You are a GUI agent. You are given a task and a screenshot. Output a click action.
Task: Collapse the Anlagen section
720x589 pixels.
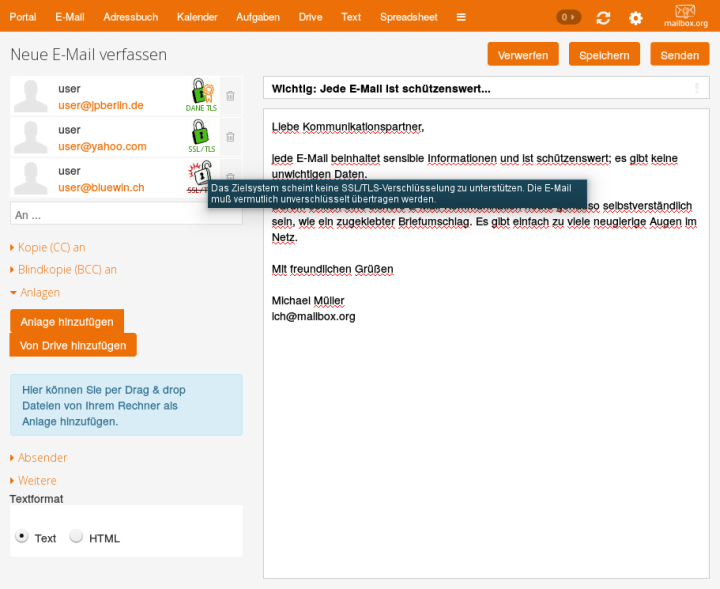38,292
